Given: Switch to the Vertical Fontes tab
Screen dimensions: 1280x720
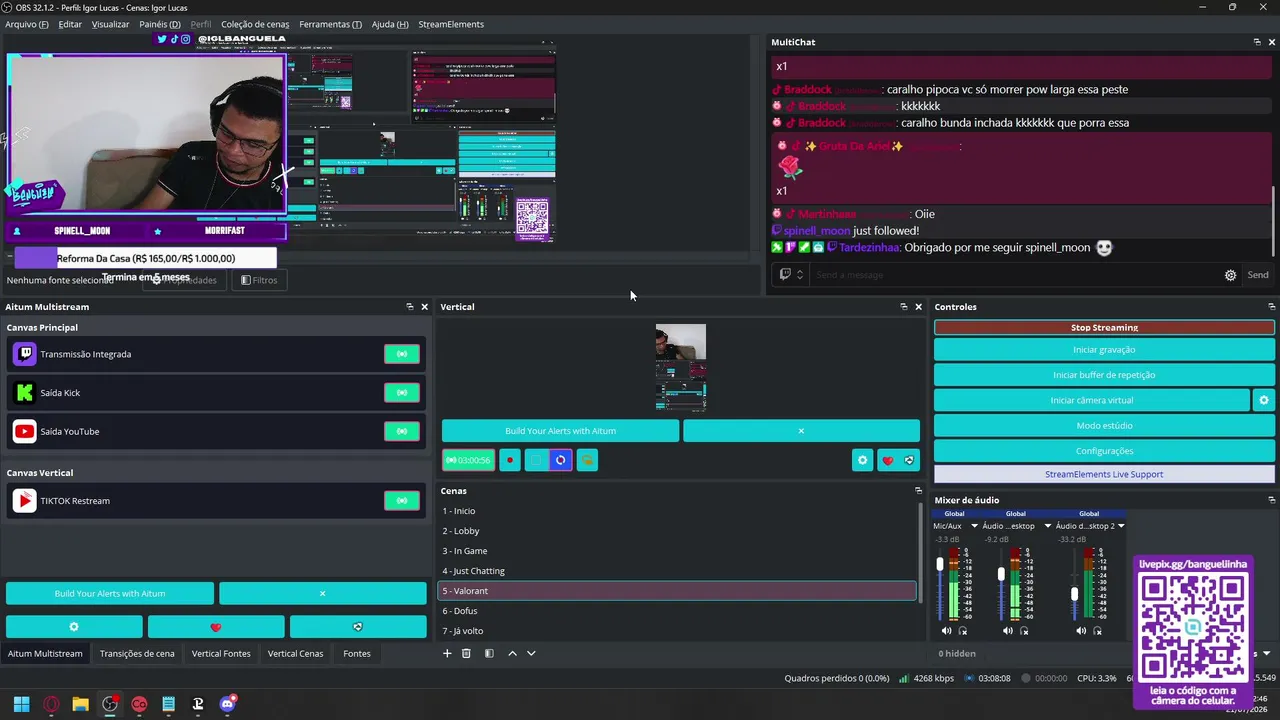Looking at the screenshot, I should [x=221, y=654].
